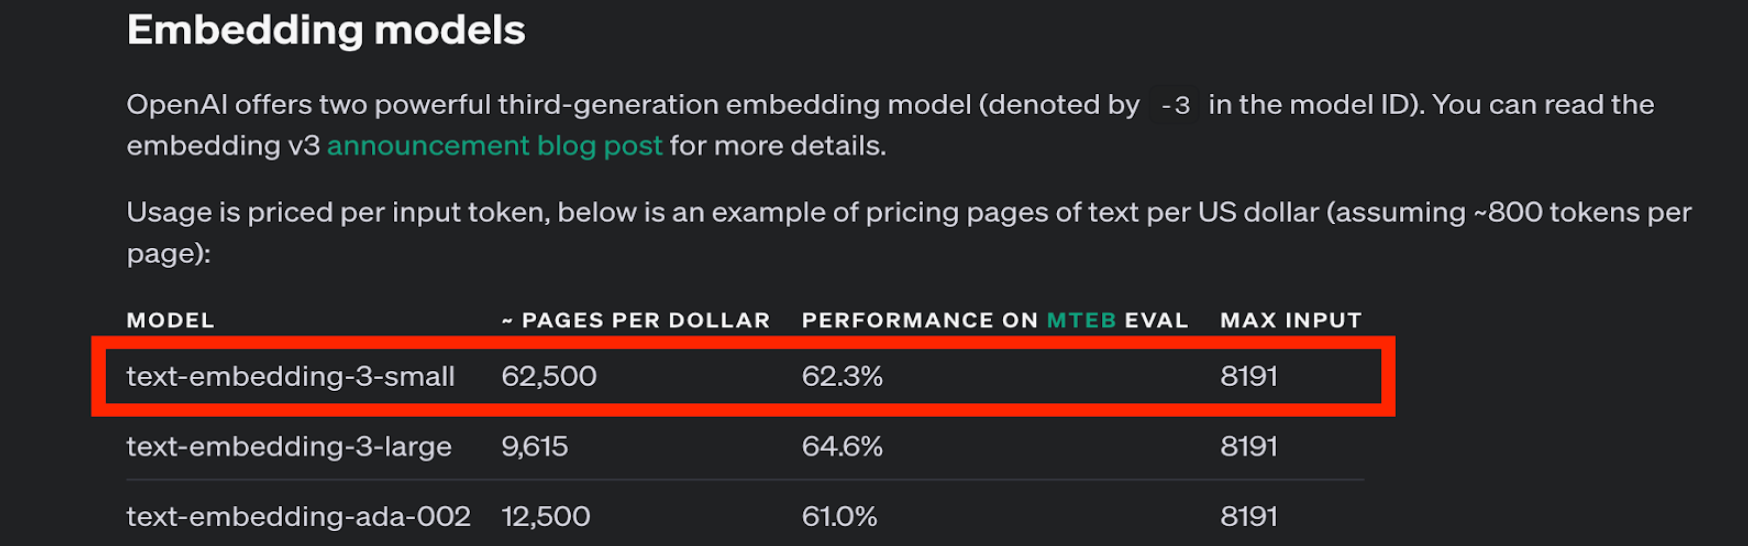The height and width of the screenshot is (546, 1748).
Task: Click the 62.3% performance value
Action: (x=842, y=376)
